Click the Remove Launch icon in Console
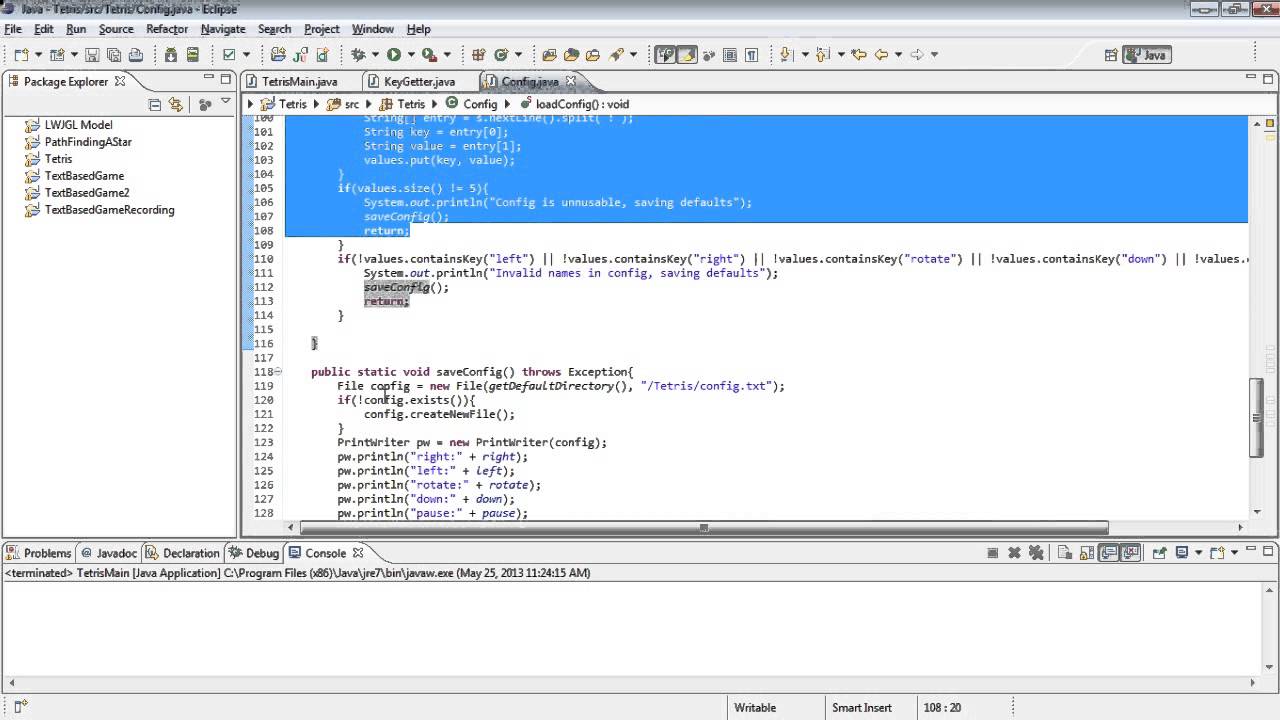Viewport: 1280px width, 720px height. (x=1014, y=553)
